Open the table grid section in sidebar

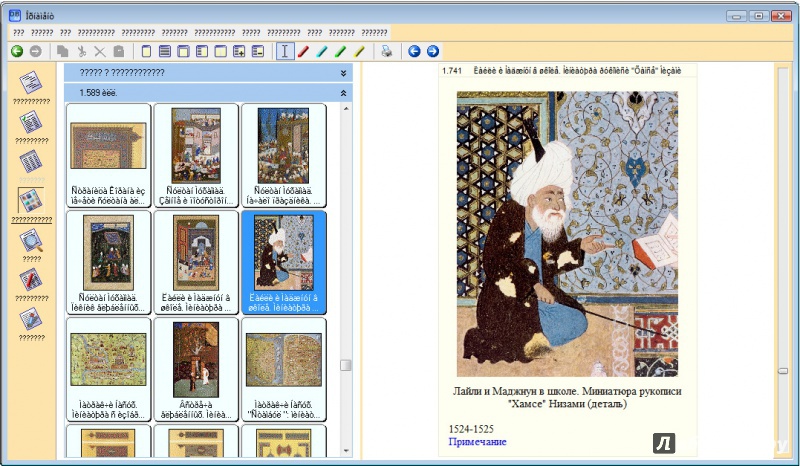pyautogui.click(x=31, y=162)
